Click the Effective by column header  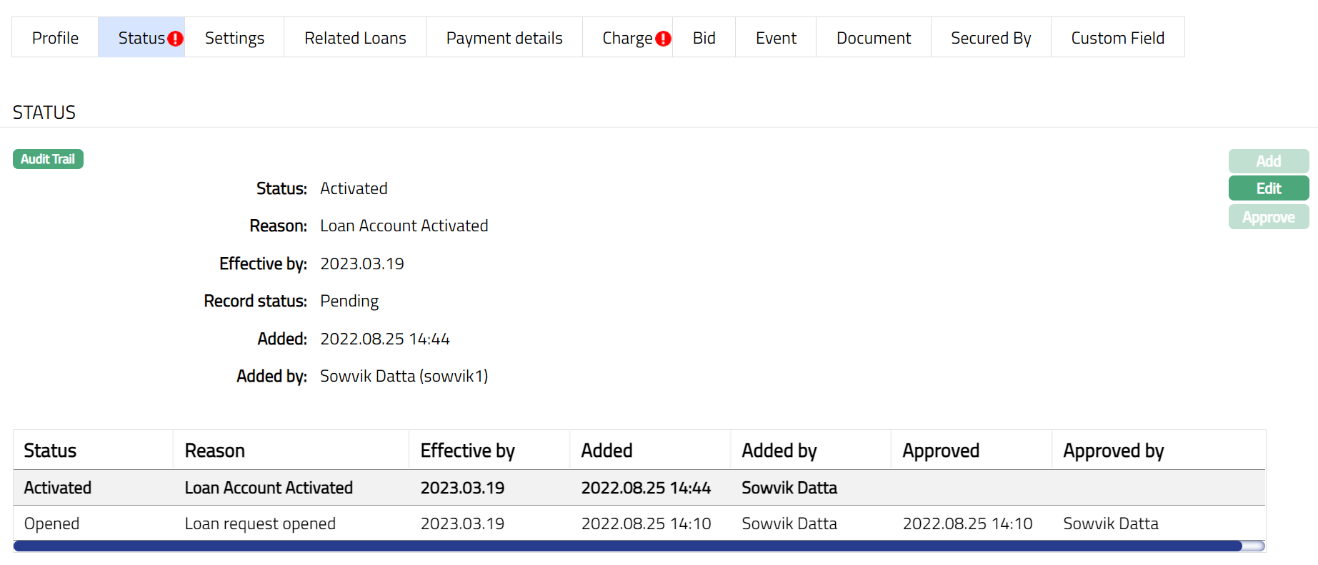pos(467,451)
